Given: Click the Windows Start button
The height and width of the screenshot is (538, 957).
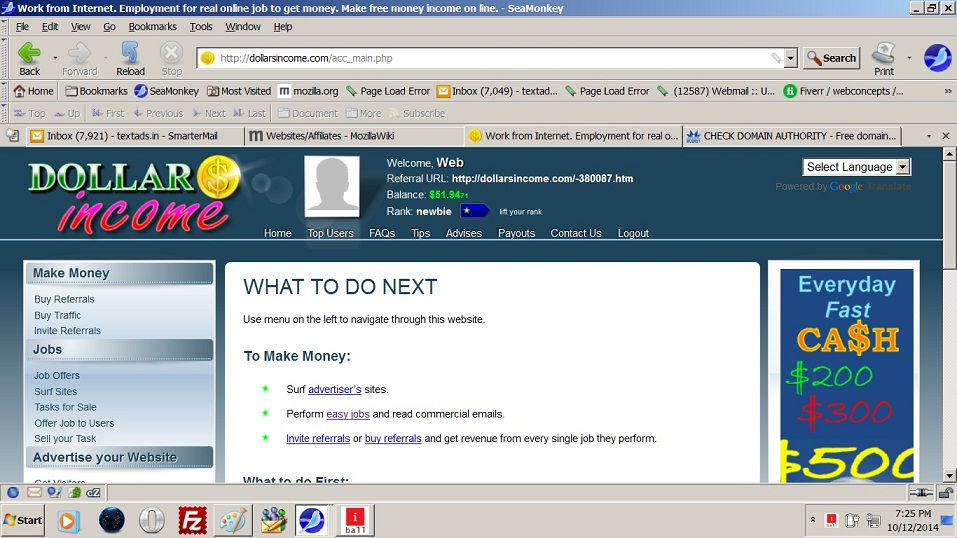Looking at the screenshot, I should click(x=23, y=520).
